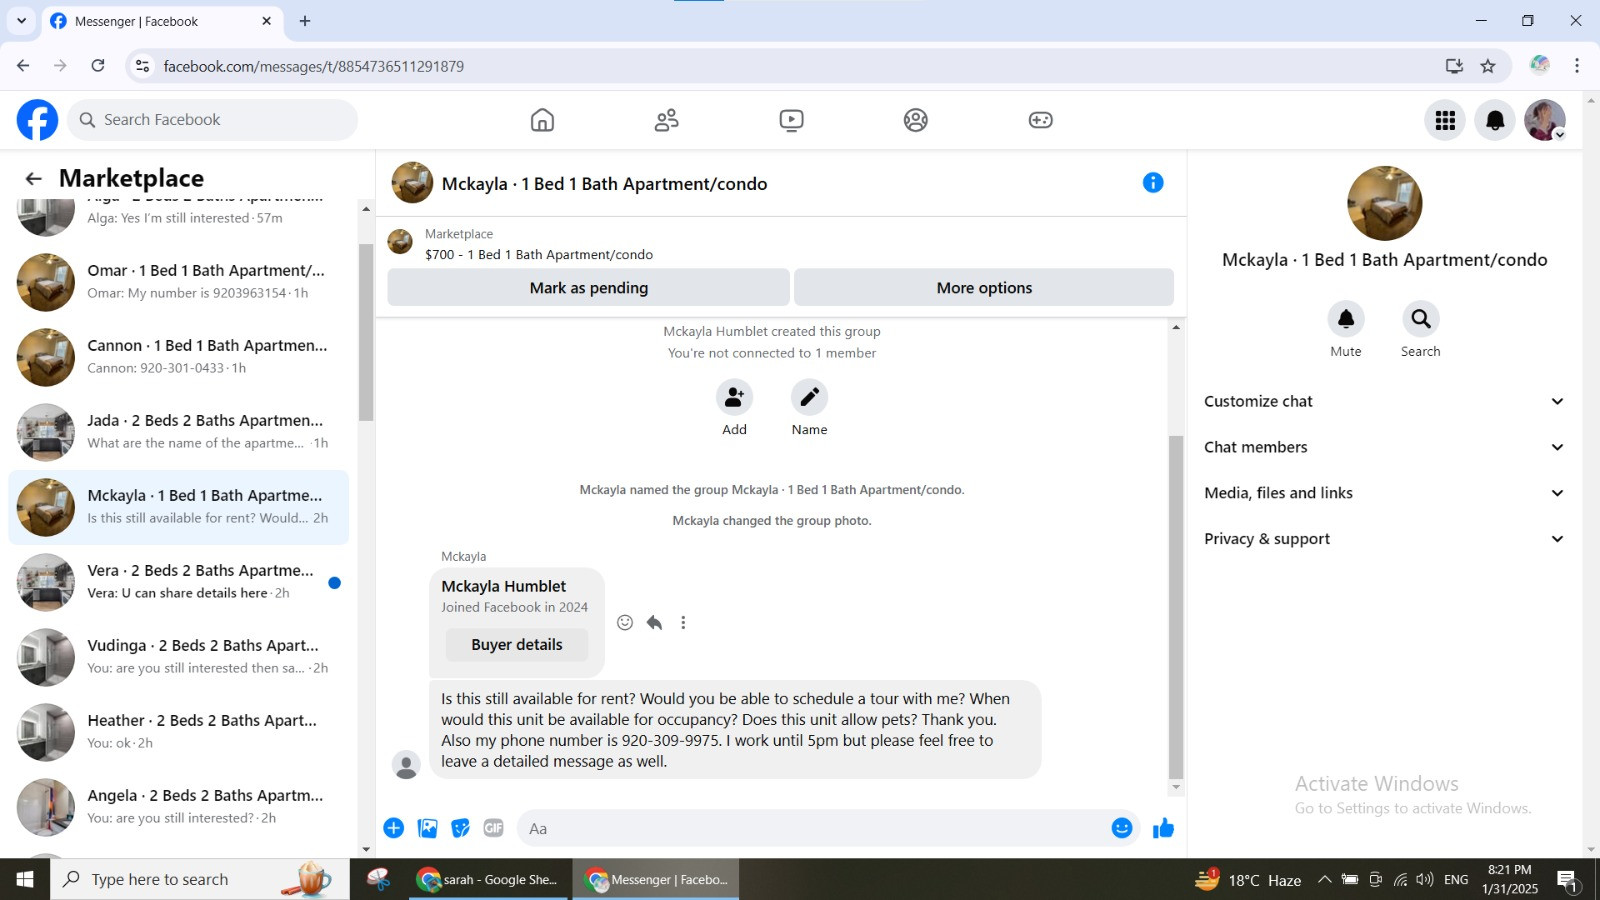Open the three-dot menu on Mckayla's message
The height and width of the screenshot is (900, 1600).
[683, 623]
